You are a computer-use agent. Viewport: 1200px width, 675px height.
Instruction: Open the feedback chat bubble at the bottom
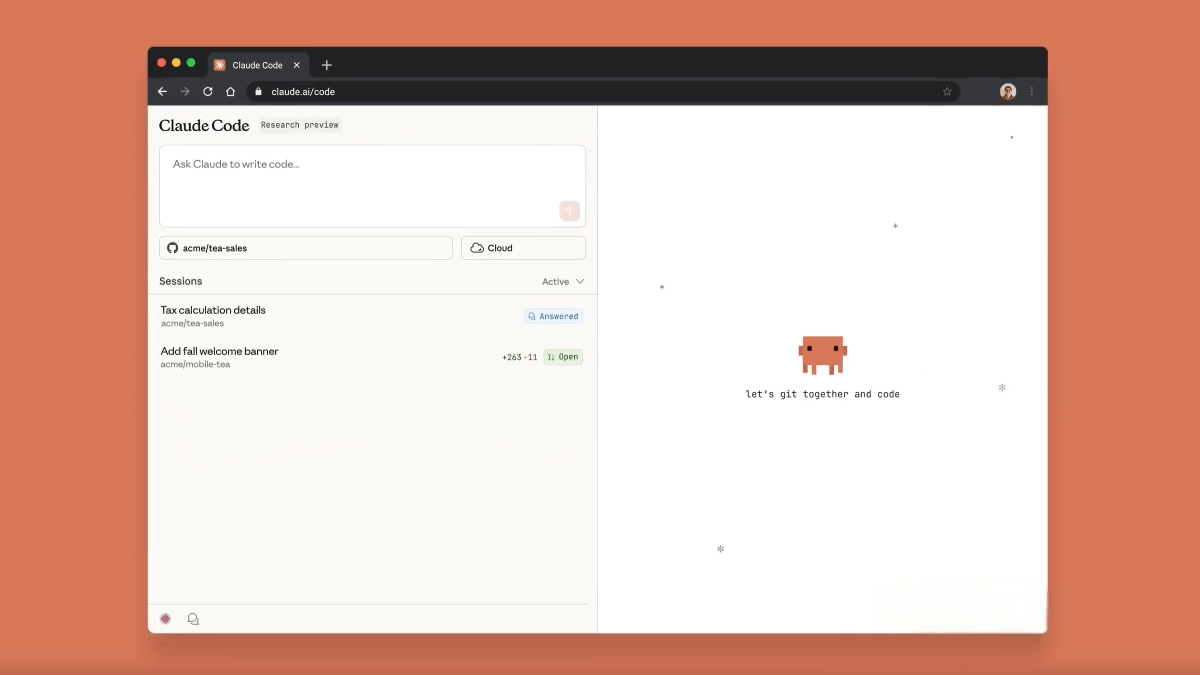coord(193,618)
